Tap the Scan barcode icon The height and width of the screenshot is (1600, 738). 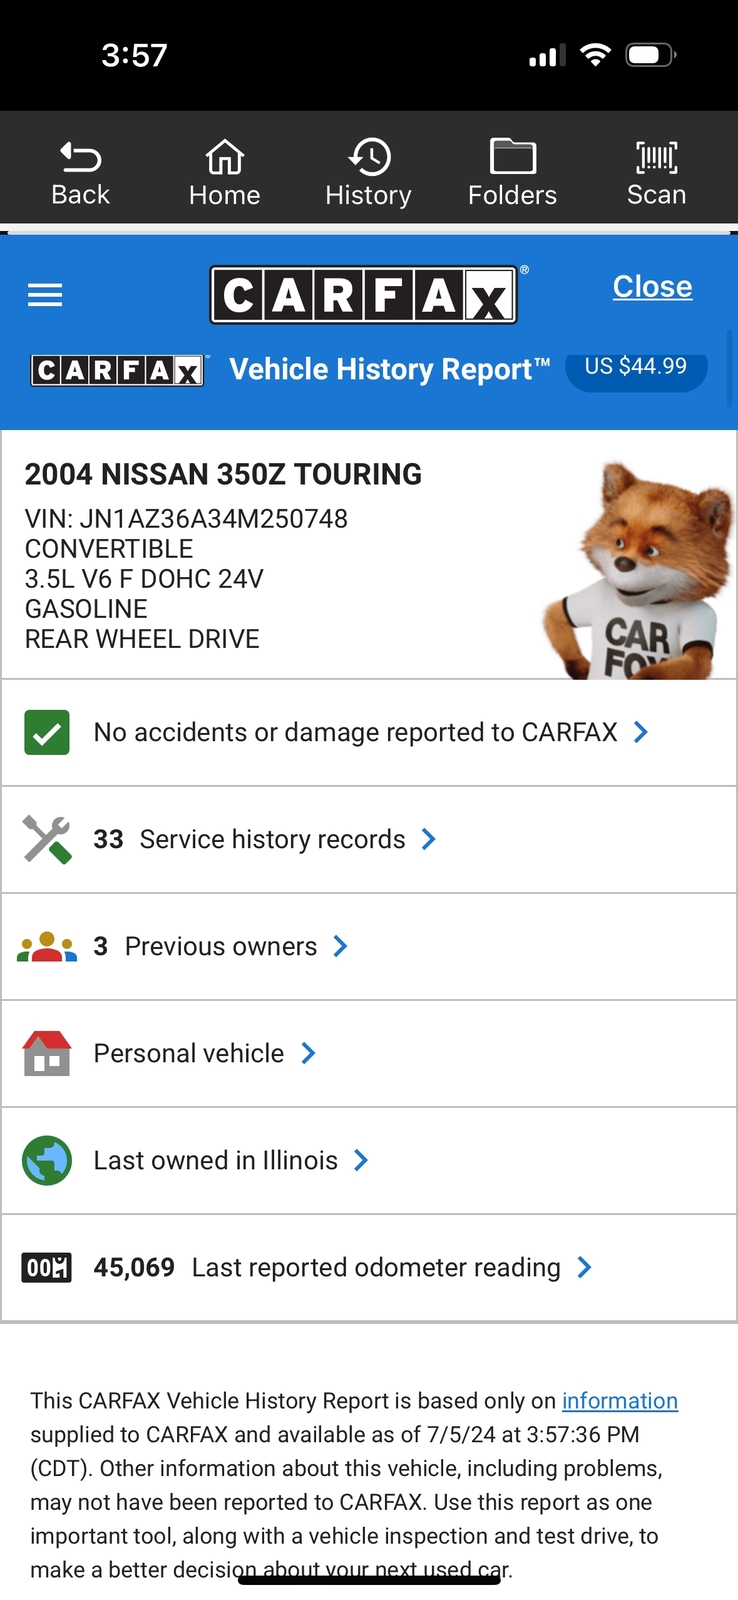click(656, 158)
